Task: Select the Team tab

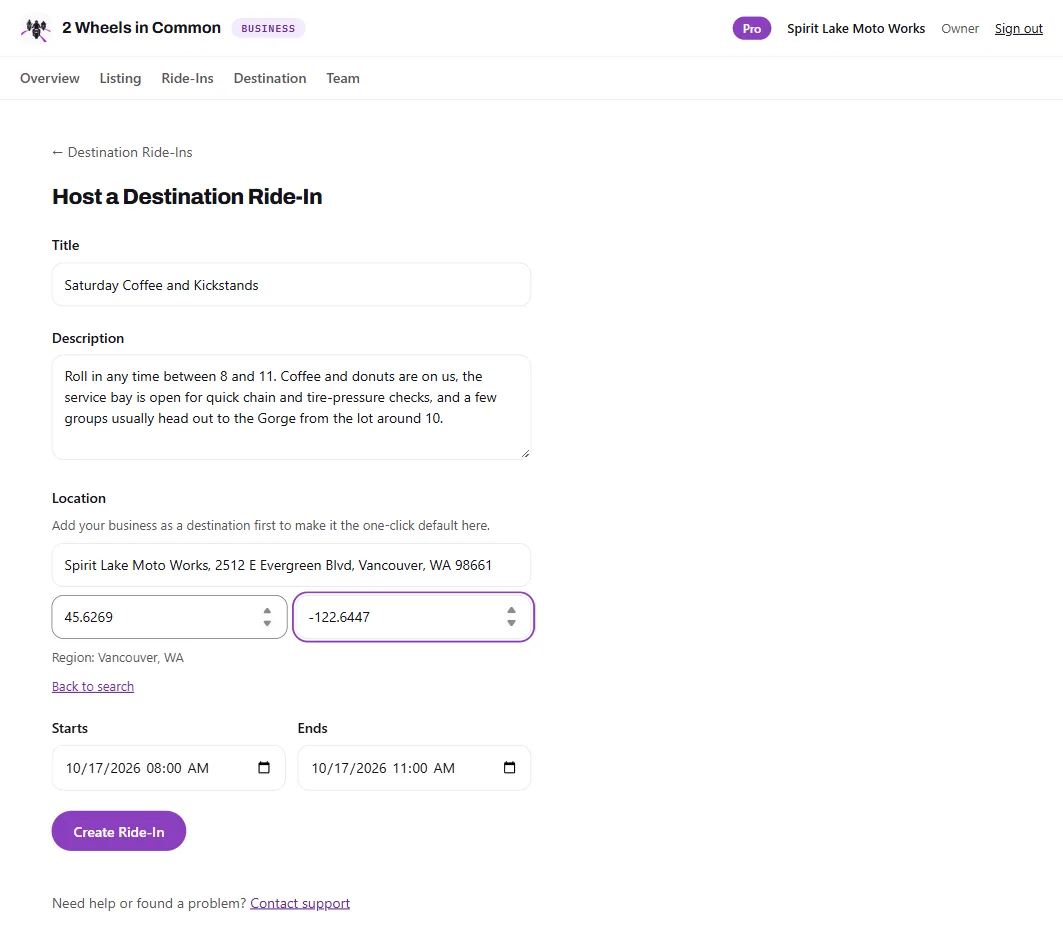Action: click(x=342, y=78)
